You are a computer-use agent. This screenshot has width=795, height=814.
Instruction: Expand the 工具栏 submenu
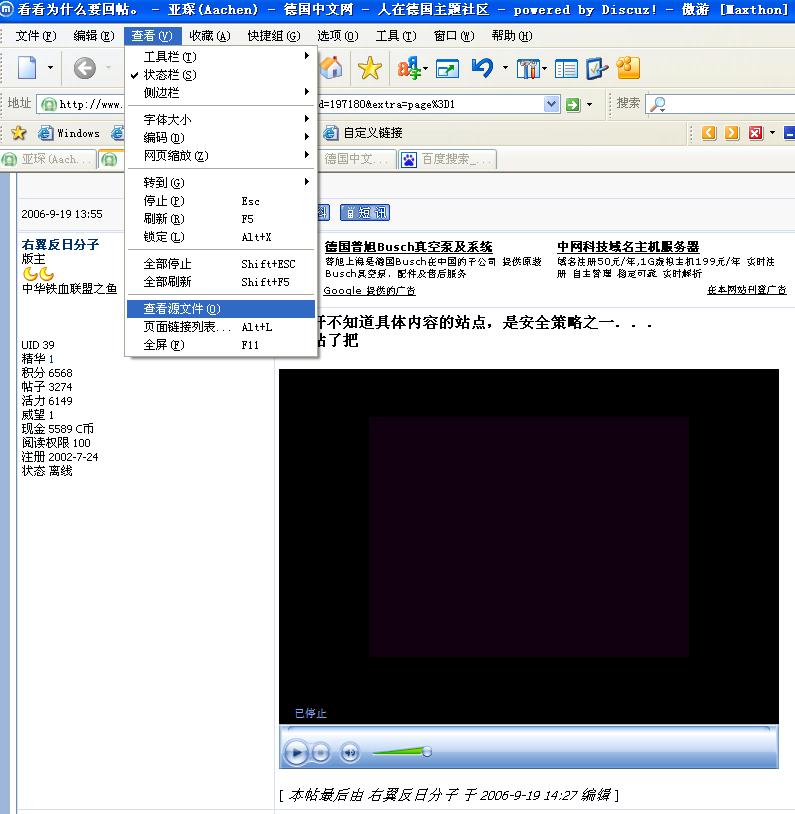[170, 57]
